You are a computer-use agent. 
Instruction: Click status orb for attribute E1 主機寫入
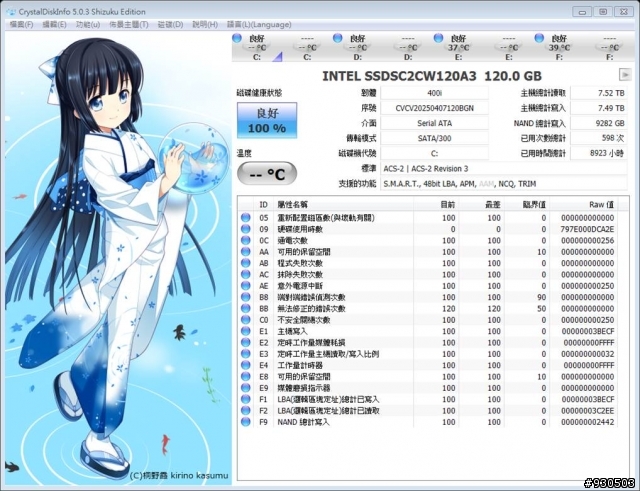click(x=245, y=331)
